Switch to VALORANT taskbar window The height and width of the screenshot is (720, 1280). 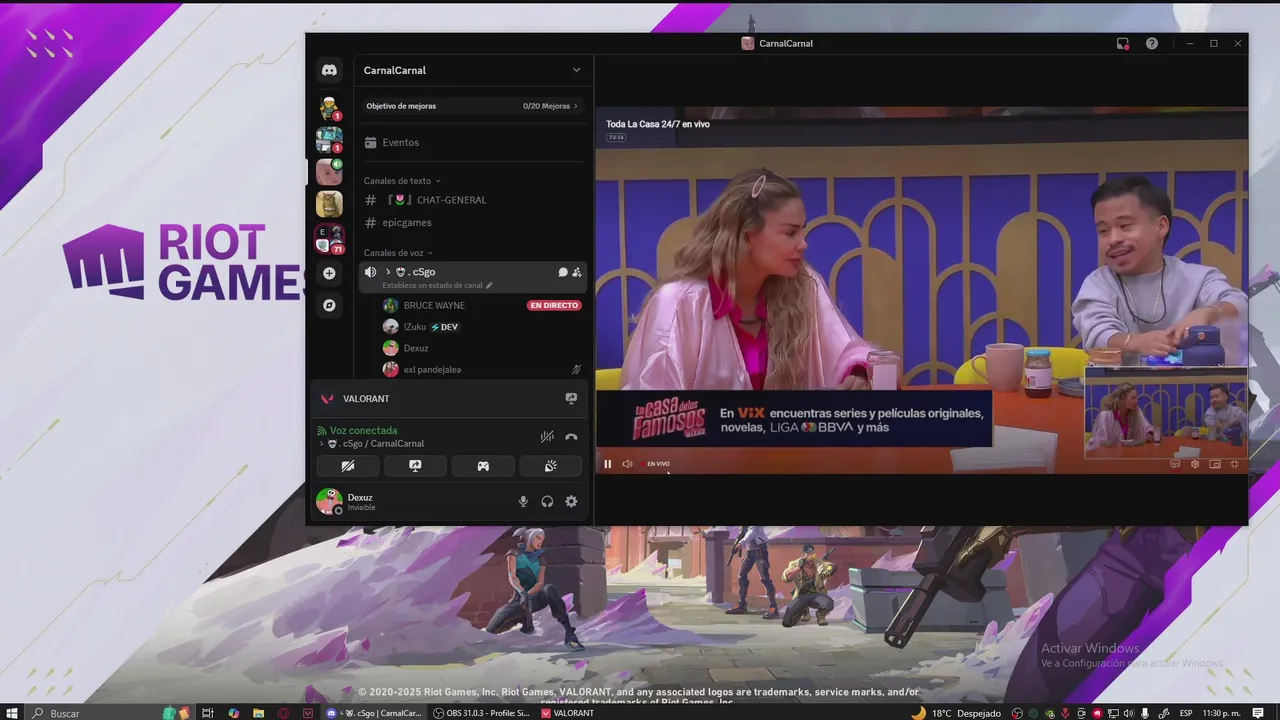(x=568, y=713)
